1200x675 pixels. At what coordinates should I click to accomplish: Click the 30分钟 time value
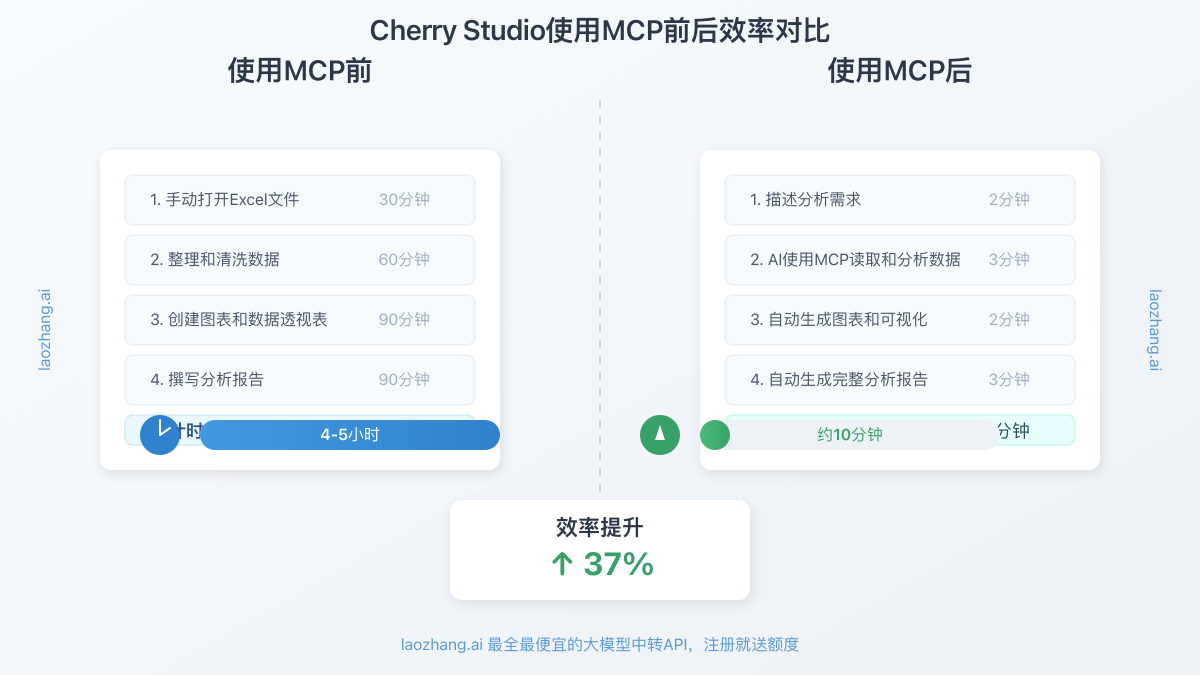tap(404, 200)
